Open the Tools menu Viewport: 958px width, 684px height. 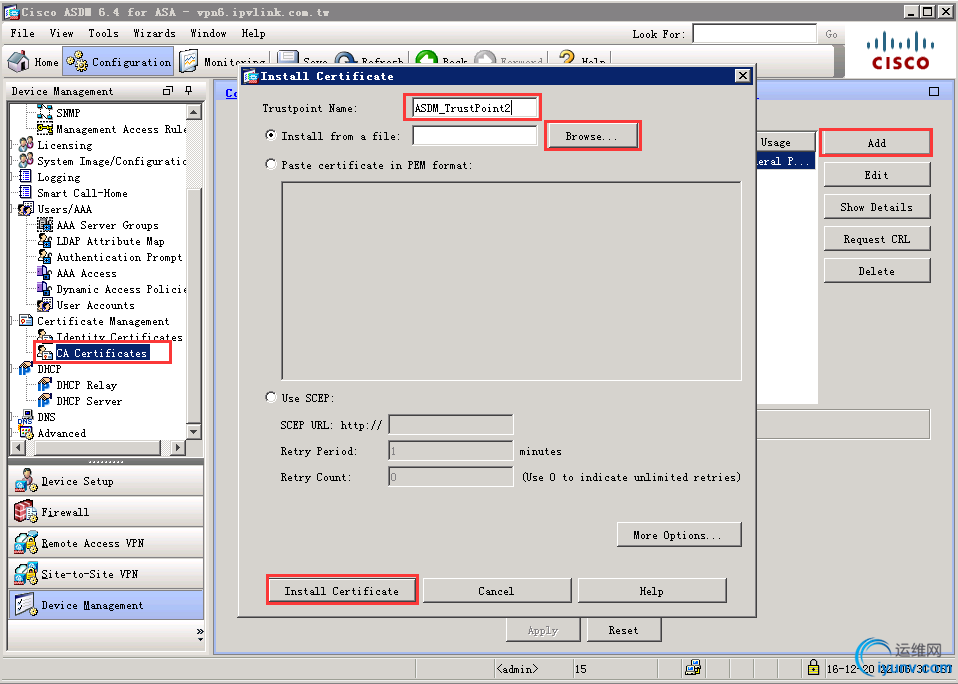pyautogui.click(x=103, y=33)
